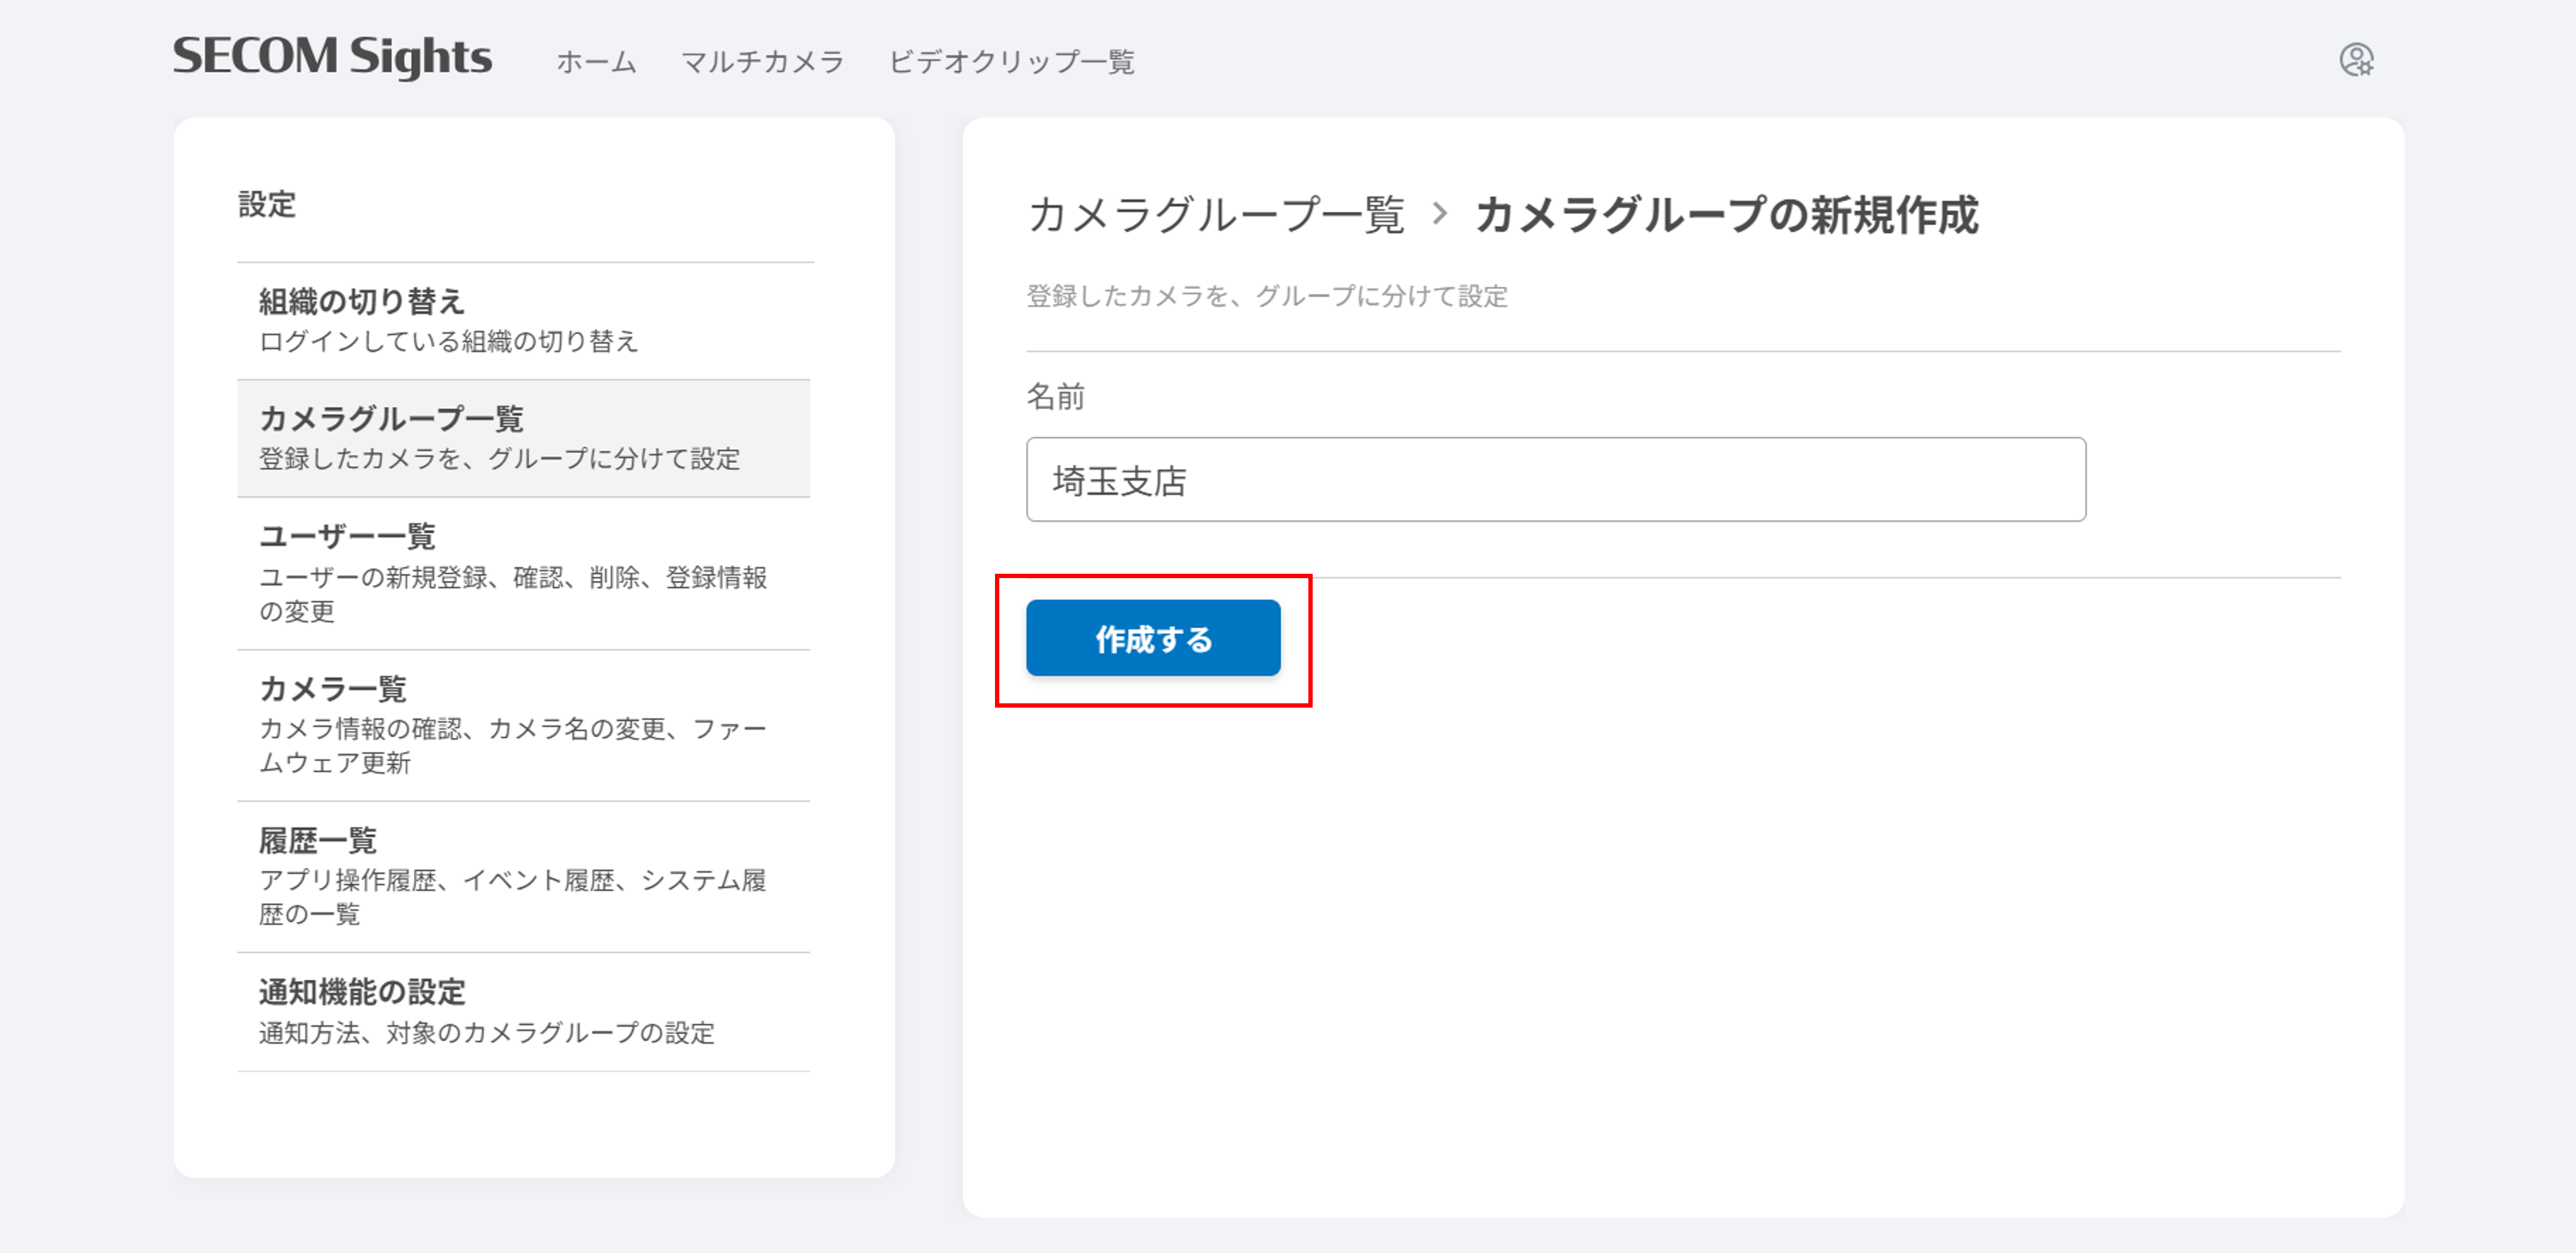Screen dimensions: 2576x1253
Task: Open 履歴一覧 in settings sidebar
Action: (x=524, y=877)
